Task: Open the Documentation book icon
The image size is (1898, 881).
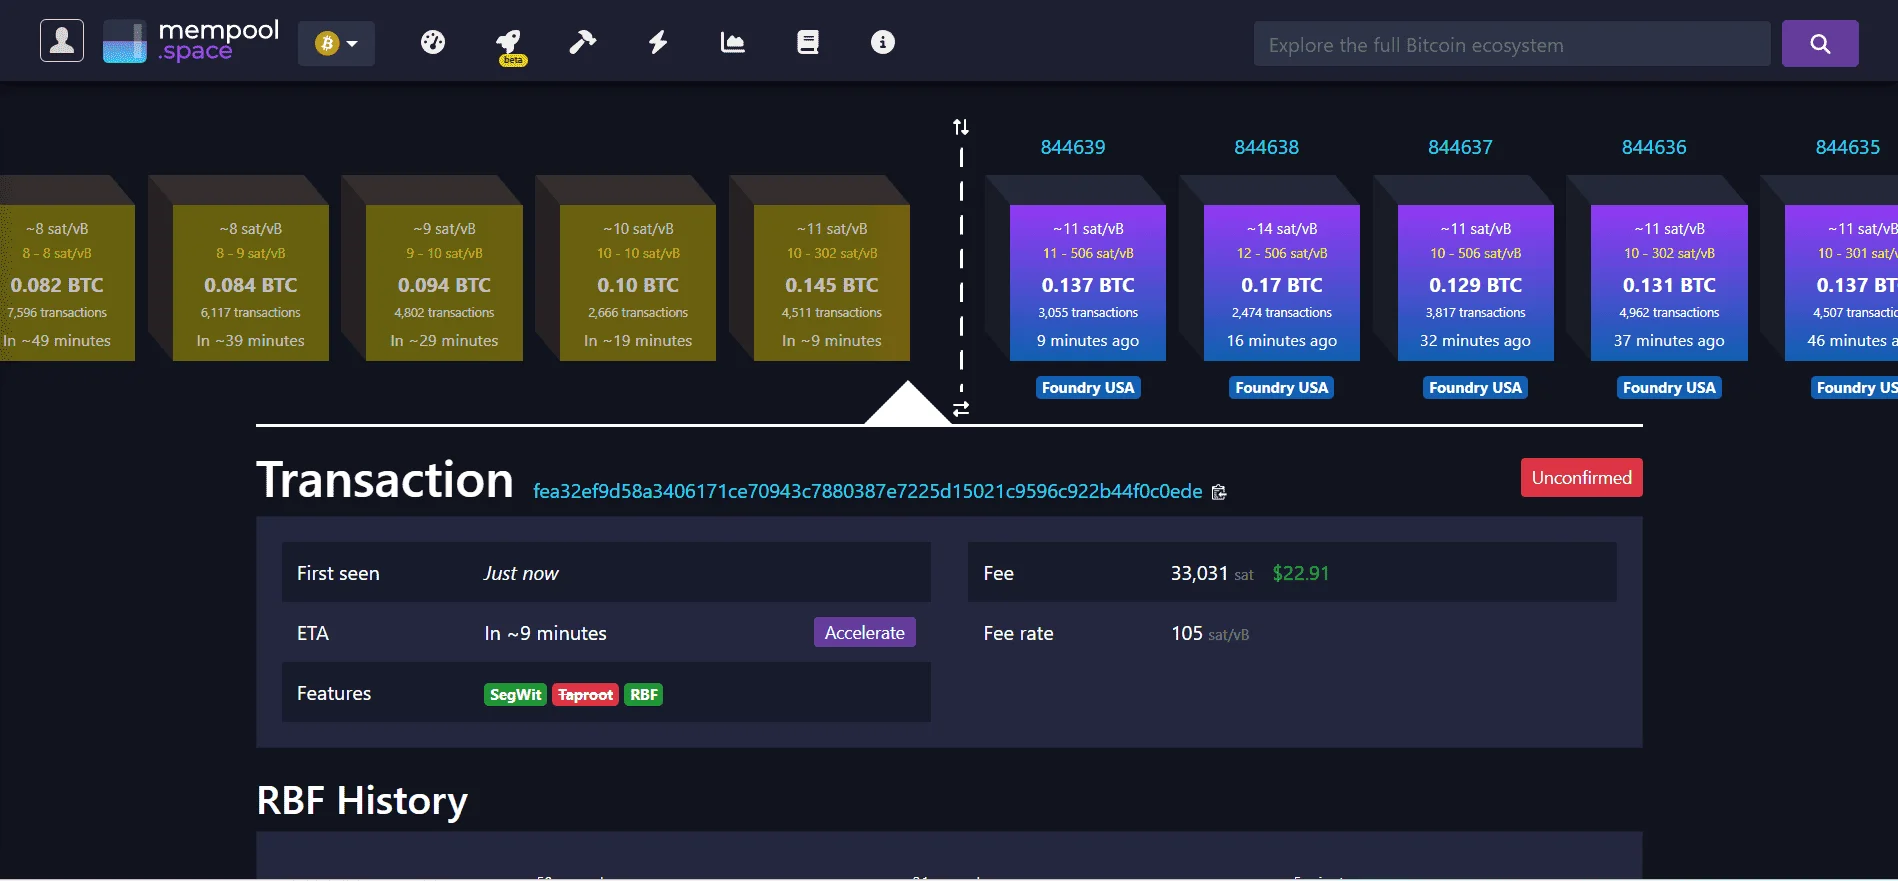Action: click(x=808, y=42)
